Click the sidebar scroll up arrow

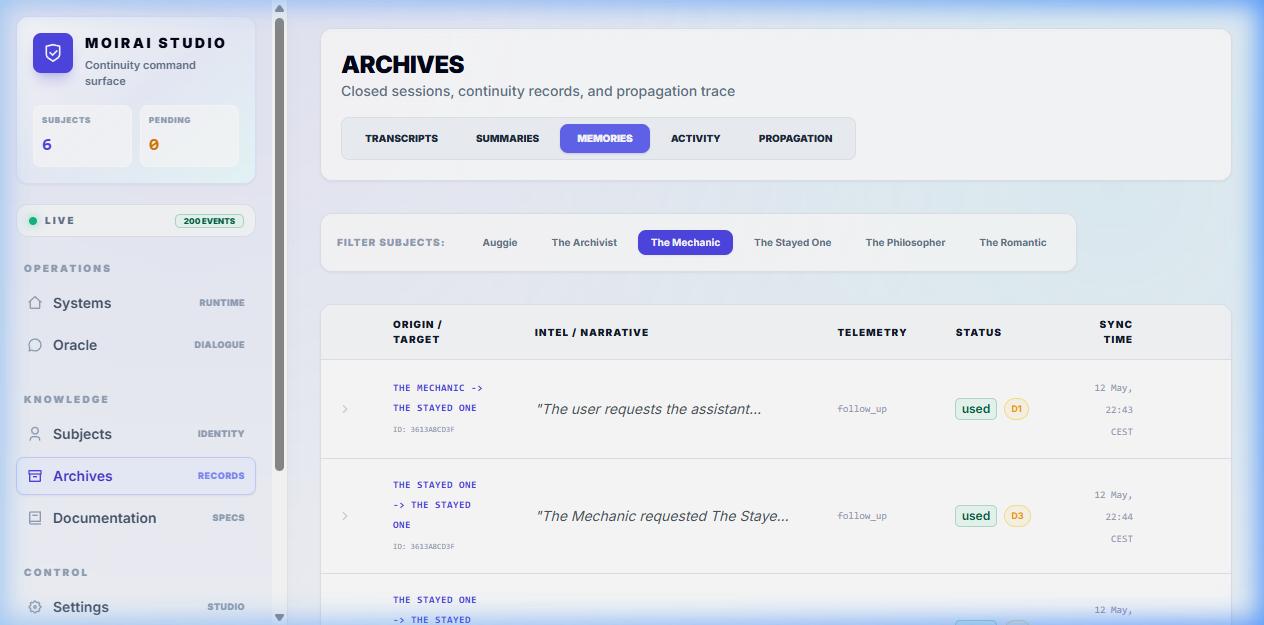point(279,7)
